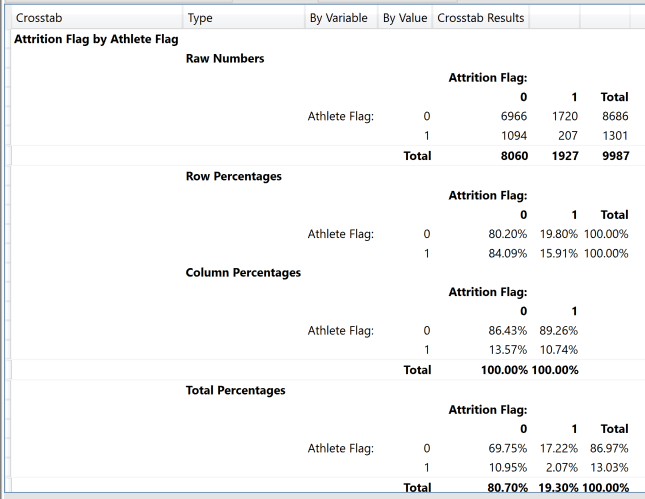Click raw row total 1301
The width and height of the screenshot is (645, 499).
click(615, 135)
